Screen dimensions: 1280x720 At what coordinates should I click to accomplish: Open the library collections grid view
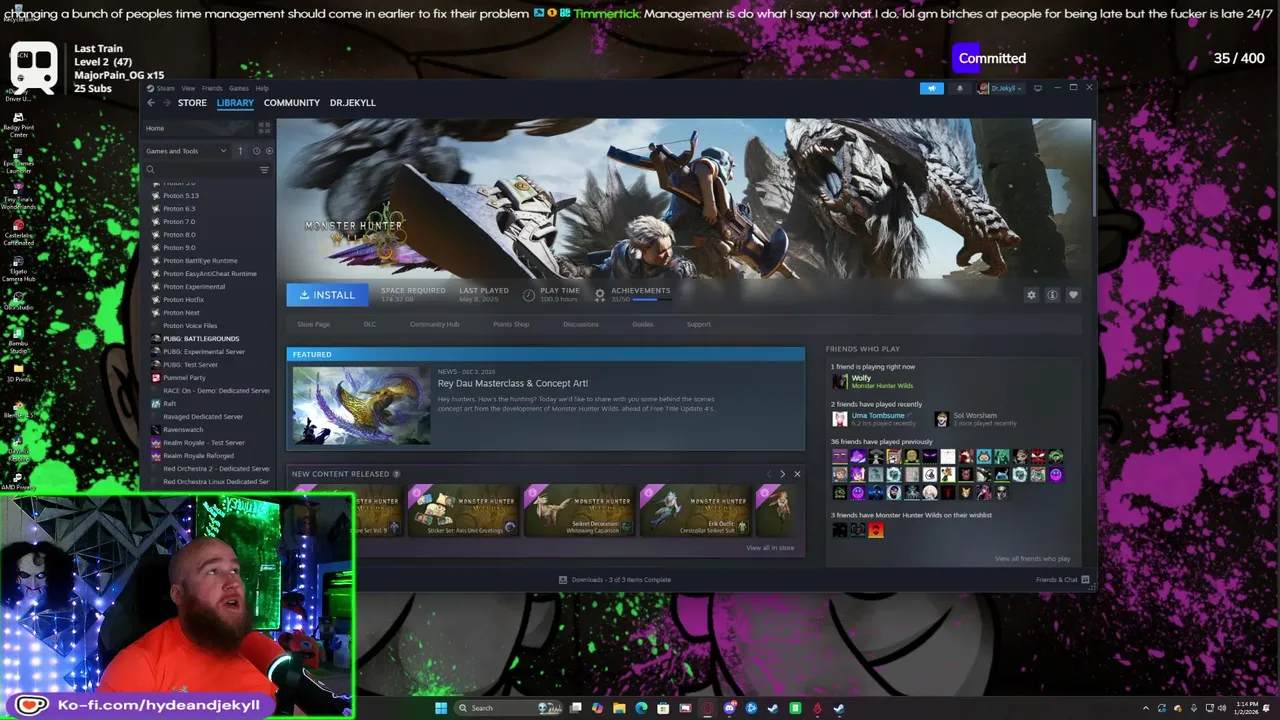[264, 128]
